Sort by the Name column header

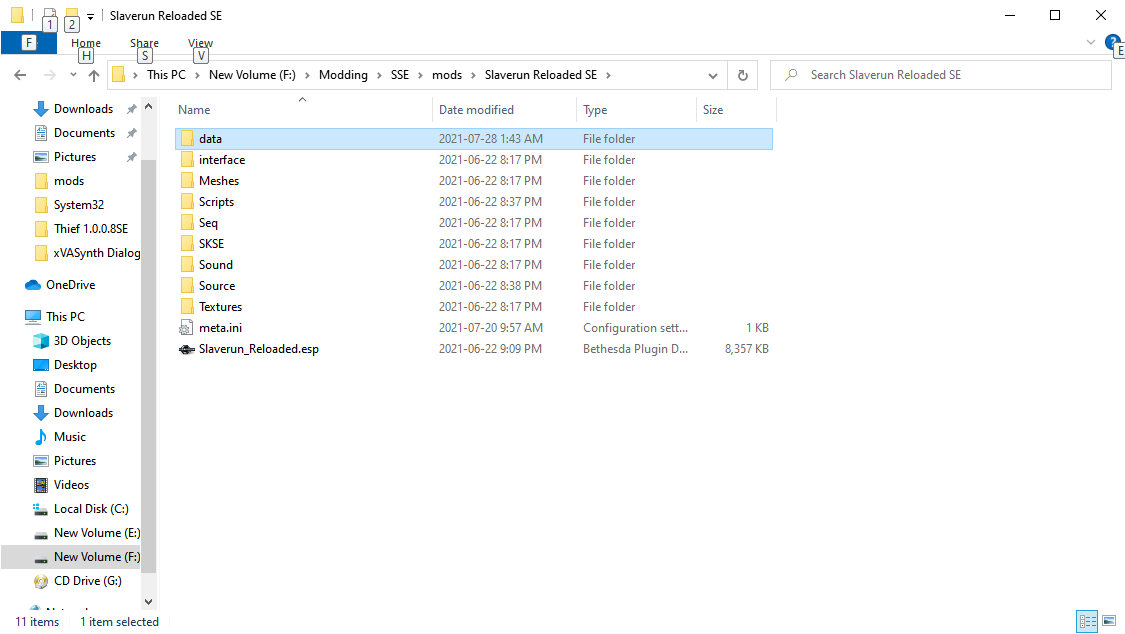303,110
